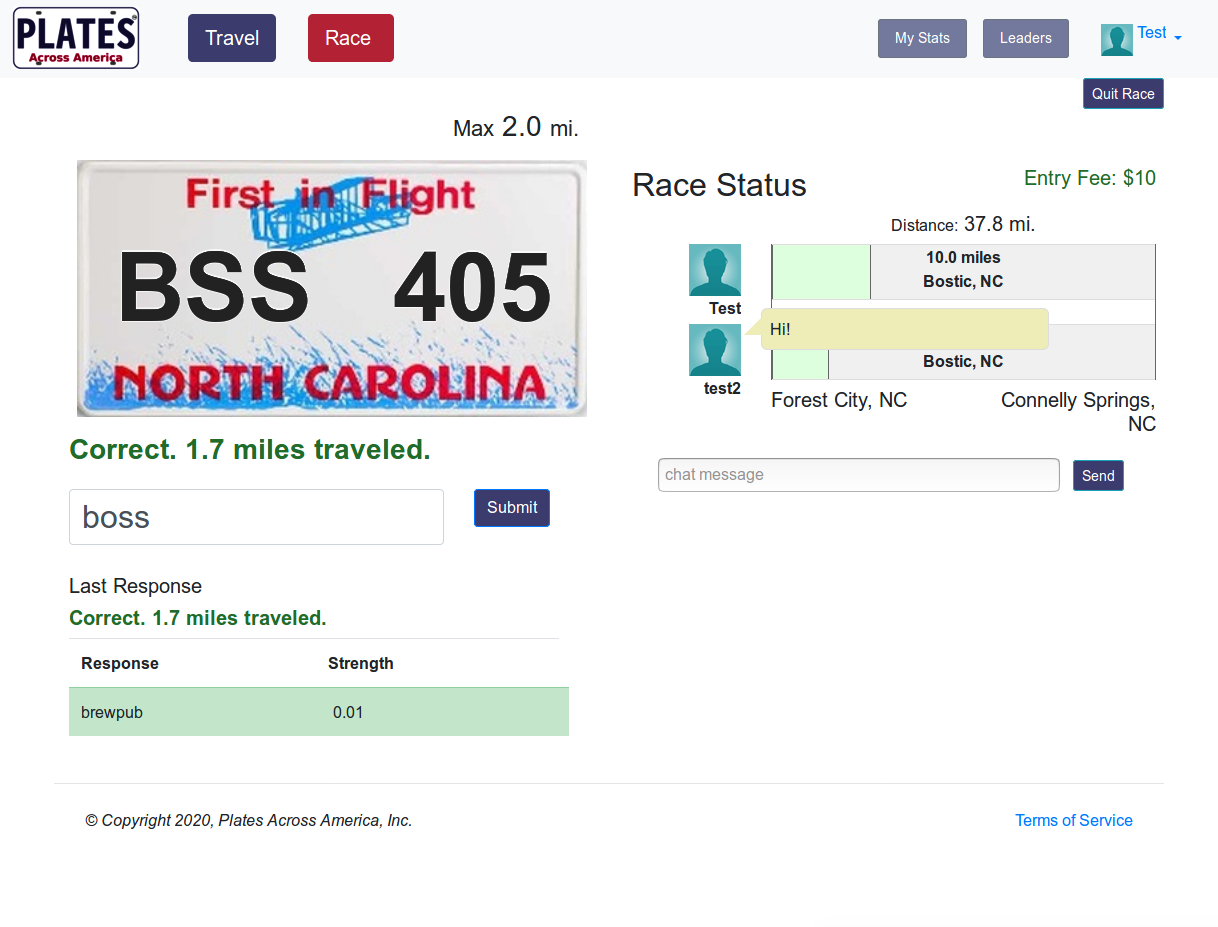Open the Leaders board
Screen dimensions: 1218x927
pos(1025,38)
